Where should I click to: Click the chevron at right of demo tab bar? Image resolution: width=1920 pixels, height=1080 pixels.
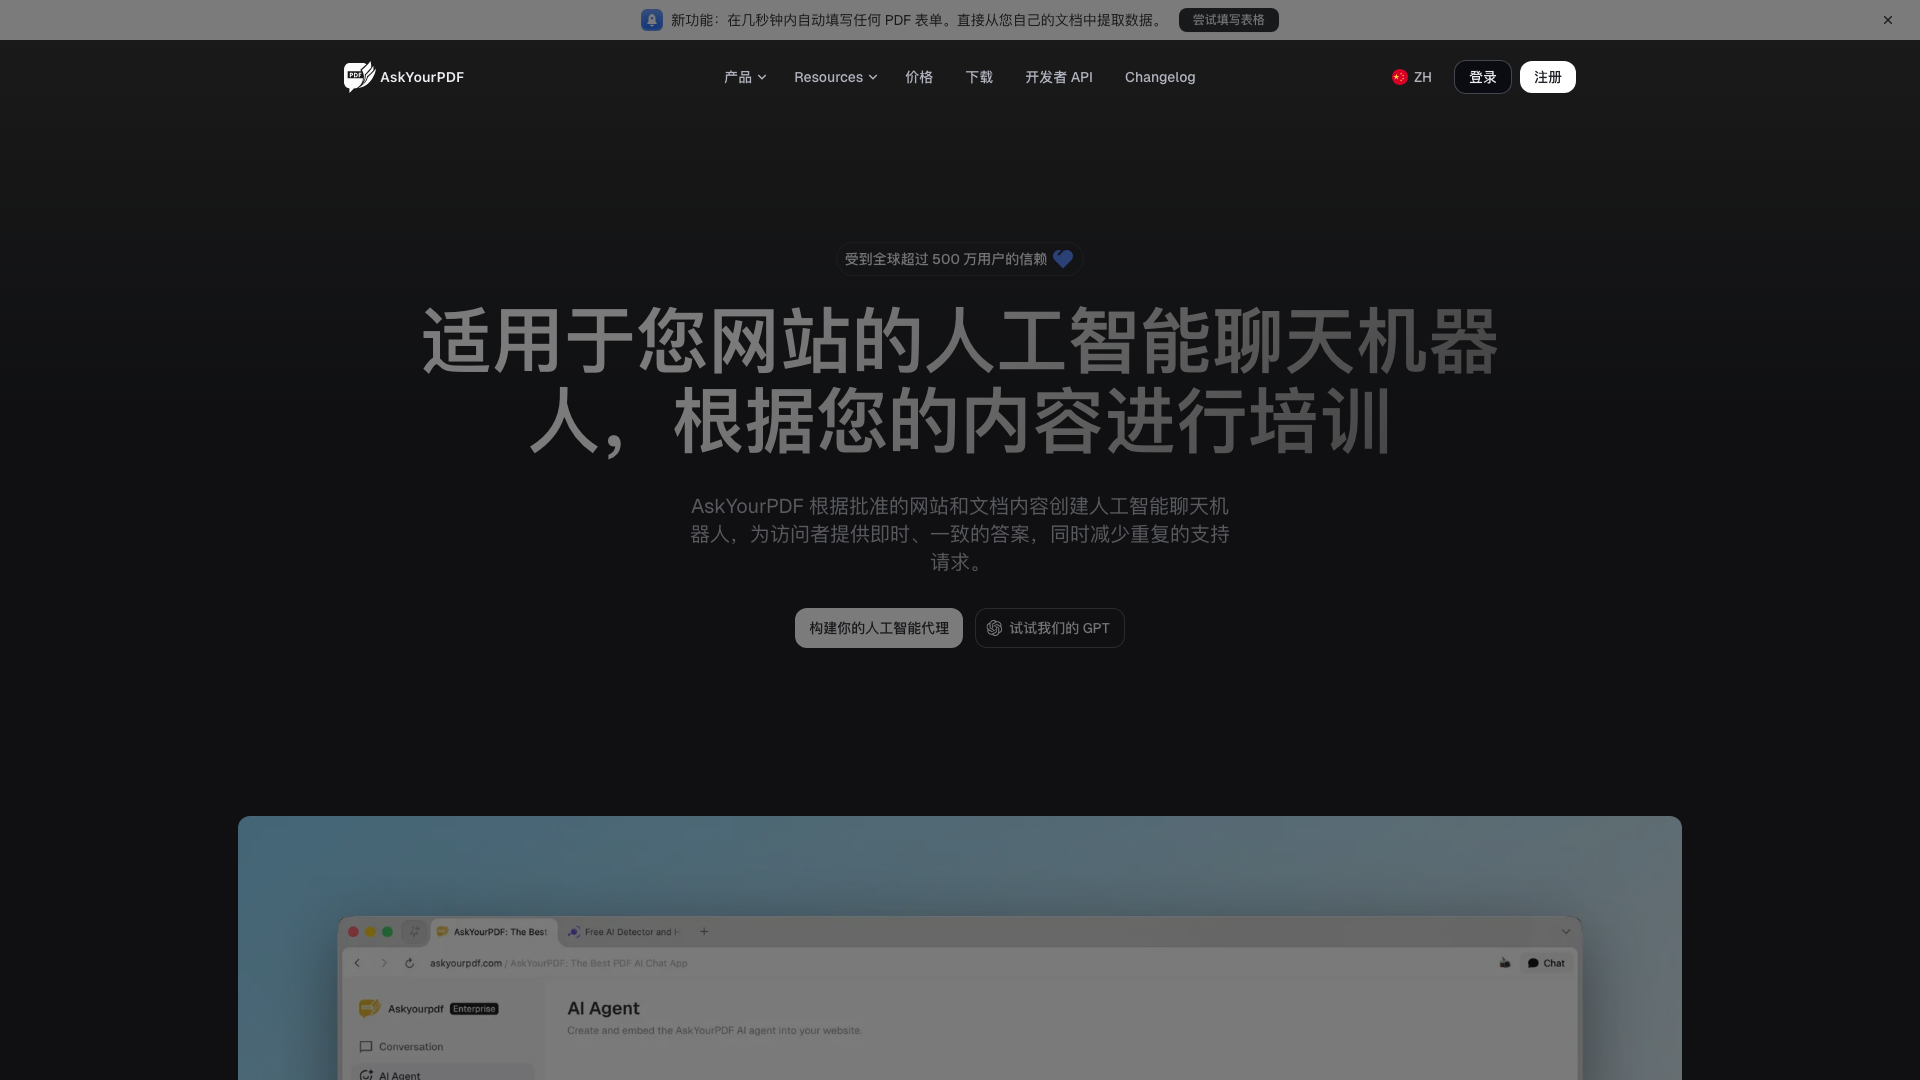1566,931
